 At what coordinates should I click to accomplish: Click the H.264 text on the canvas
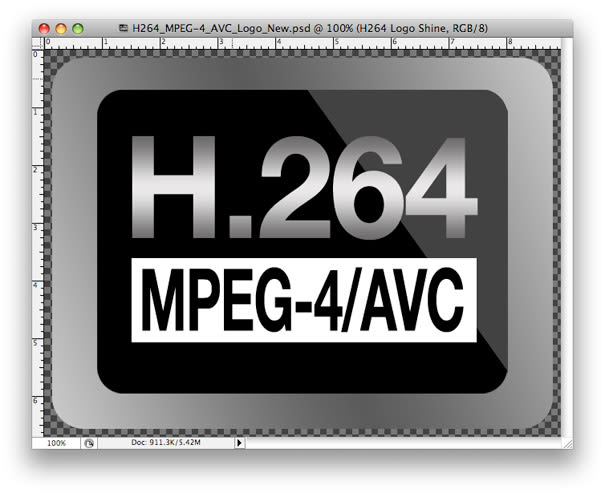point(305,187)
